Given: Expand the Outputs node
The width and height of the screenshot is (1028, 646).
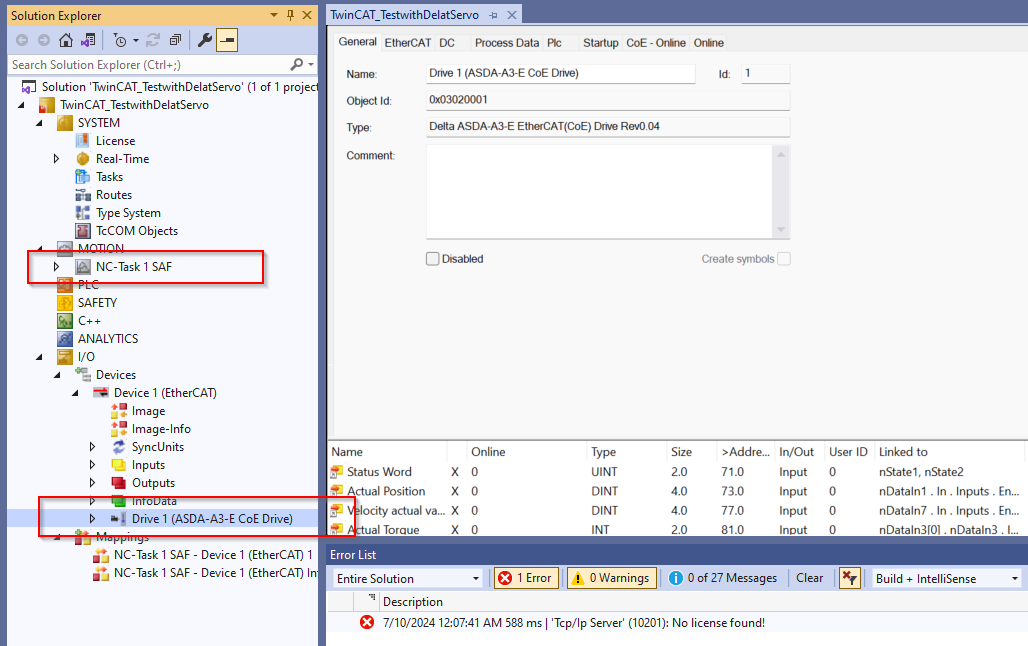Looking at the screenshot, I should pyautogui.click(x=92, y=483).
